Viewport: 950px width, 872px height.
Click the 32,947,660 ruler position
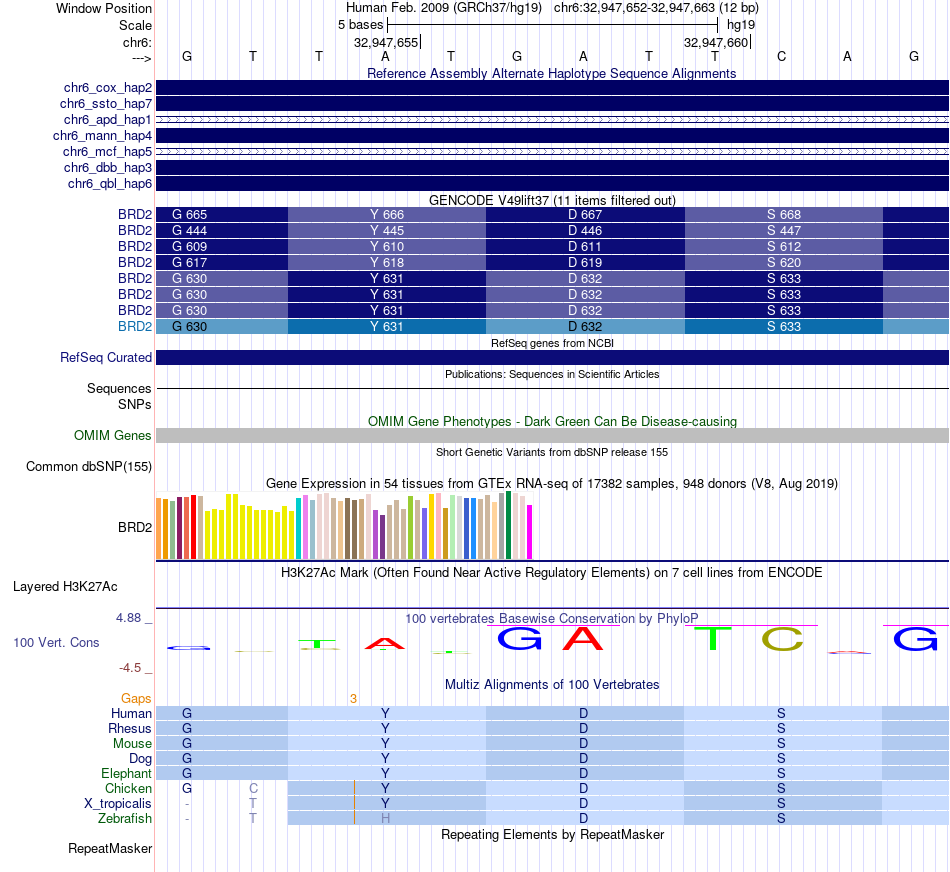[717, 42]
